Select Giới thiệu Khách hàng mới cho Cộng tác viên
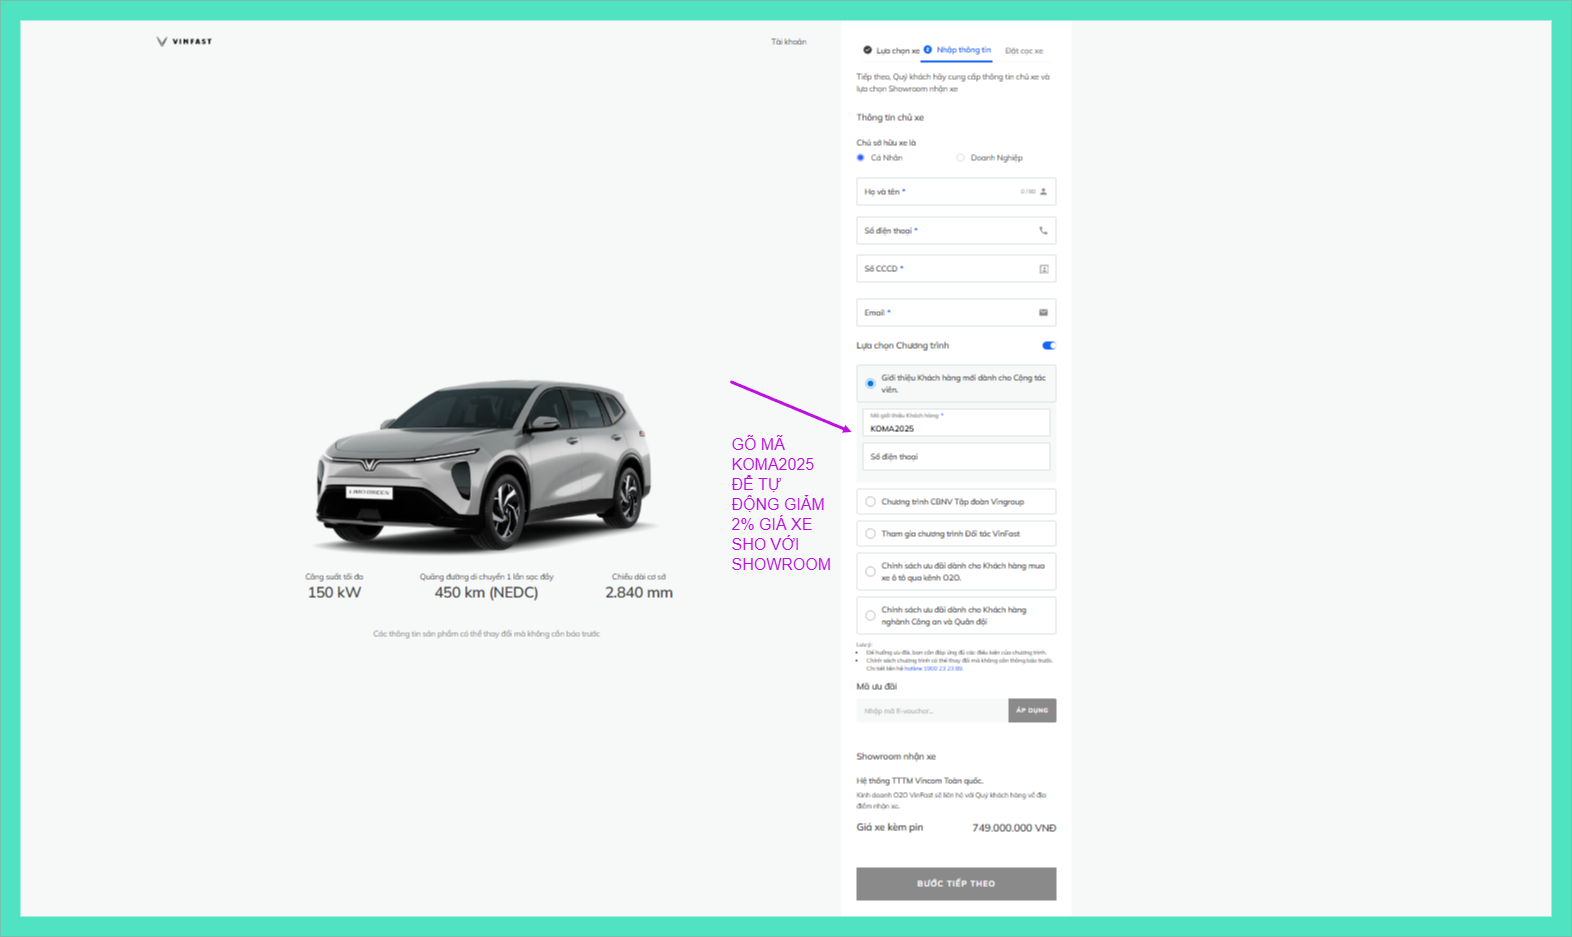Screen dimensions: 1572x937 click(x=870, y=384)
